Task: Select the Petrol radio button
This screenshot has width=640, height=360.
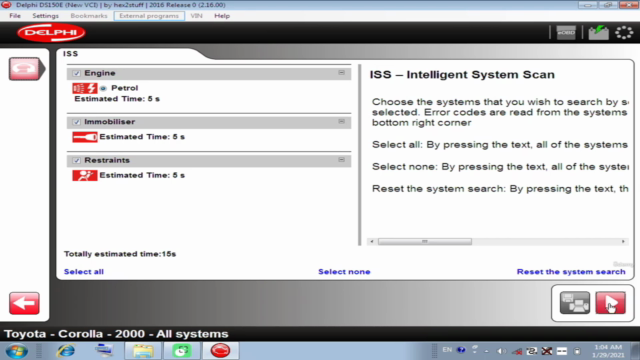Action: 103,88
